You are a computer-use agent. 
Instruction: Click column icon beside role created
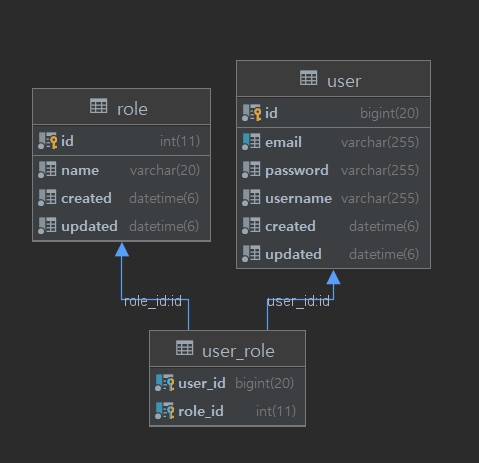47,198
